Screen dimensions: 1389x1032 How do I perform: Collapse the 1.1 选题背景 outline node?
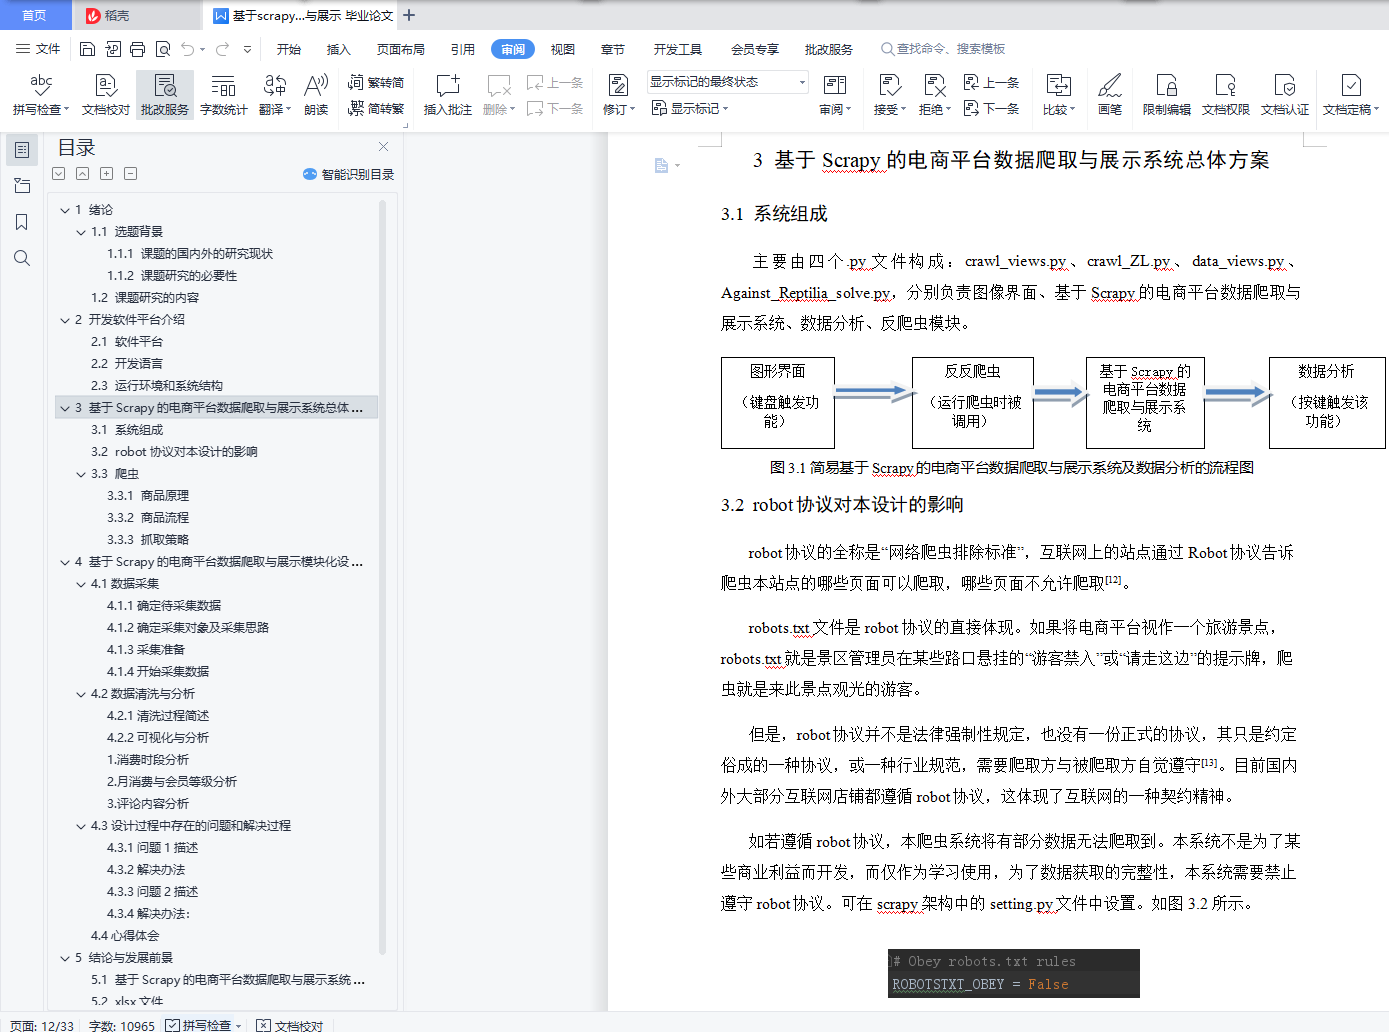(x=81, y=232)
